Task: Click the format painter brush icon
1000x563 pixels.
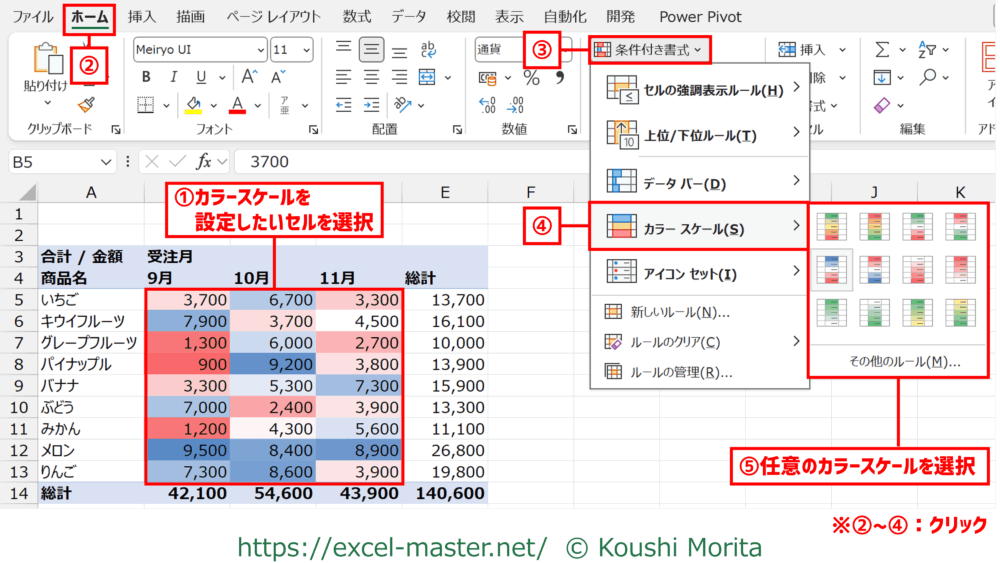Action: (86, 103)
